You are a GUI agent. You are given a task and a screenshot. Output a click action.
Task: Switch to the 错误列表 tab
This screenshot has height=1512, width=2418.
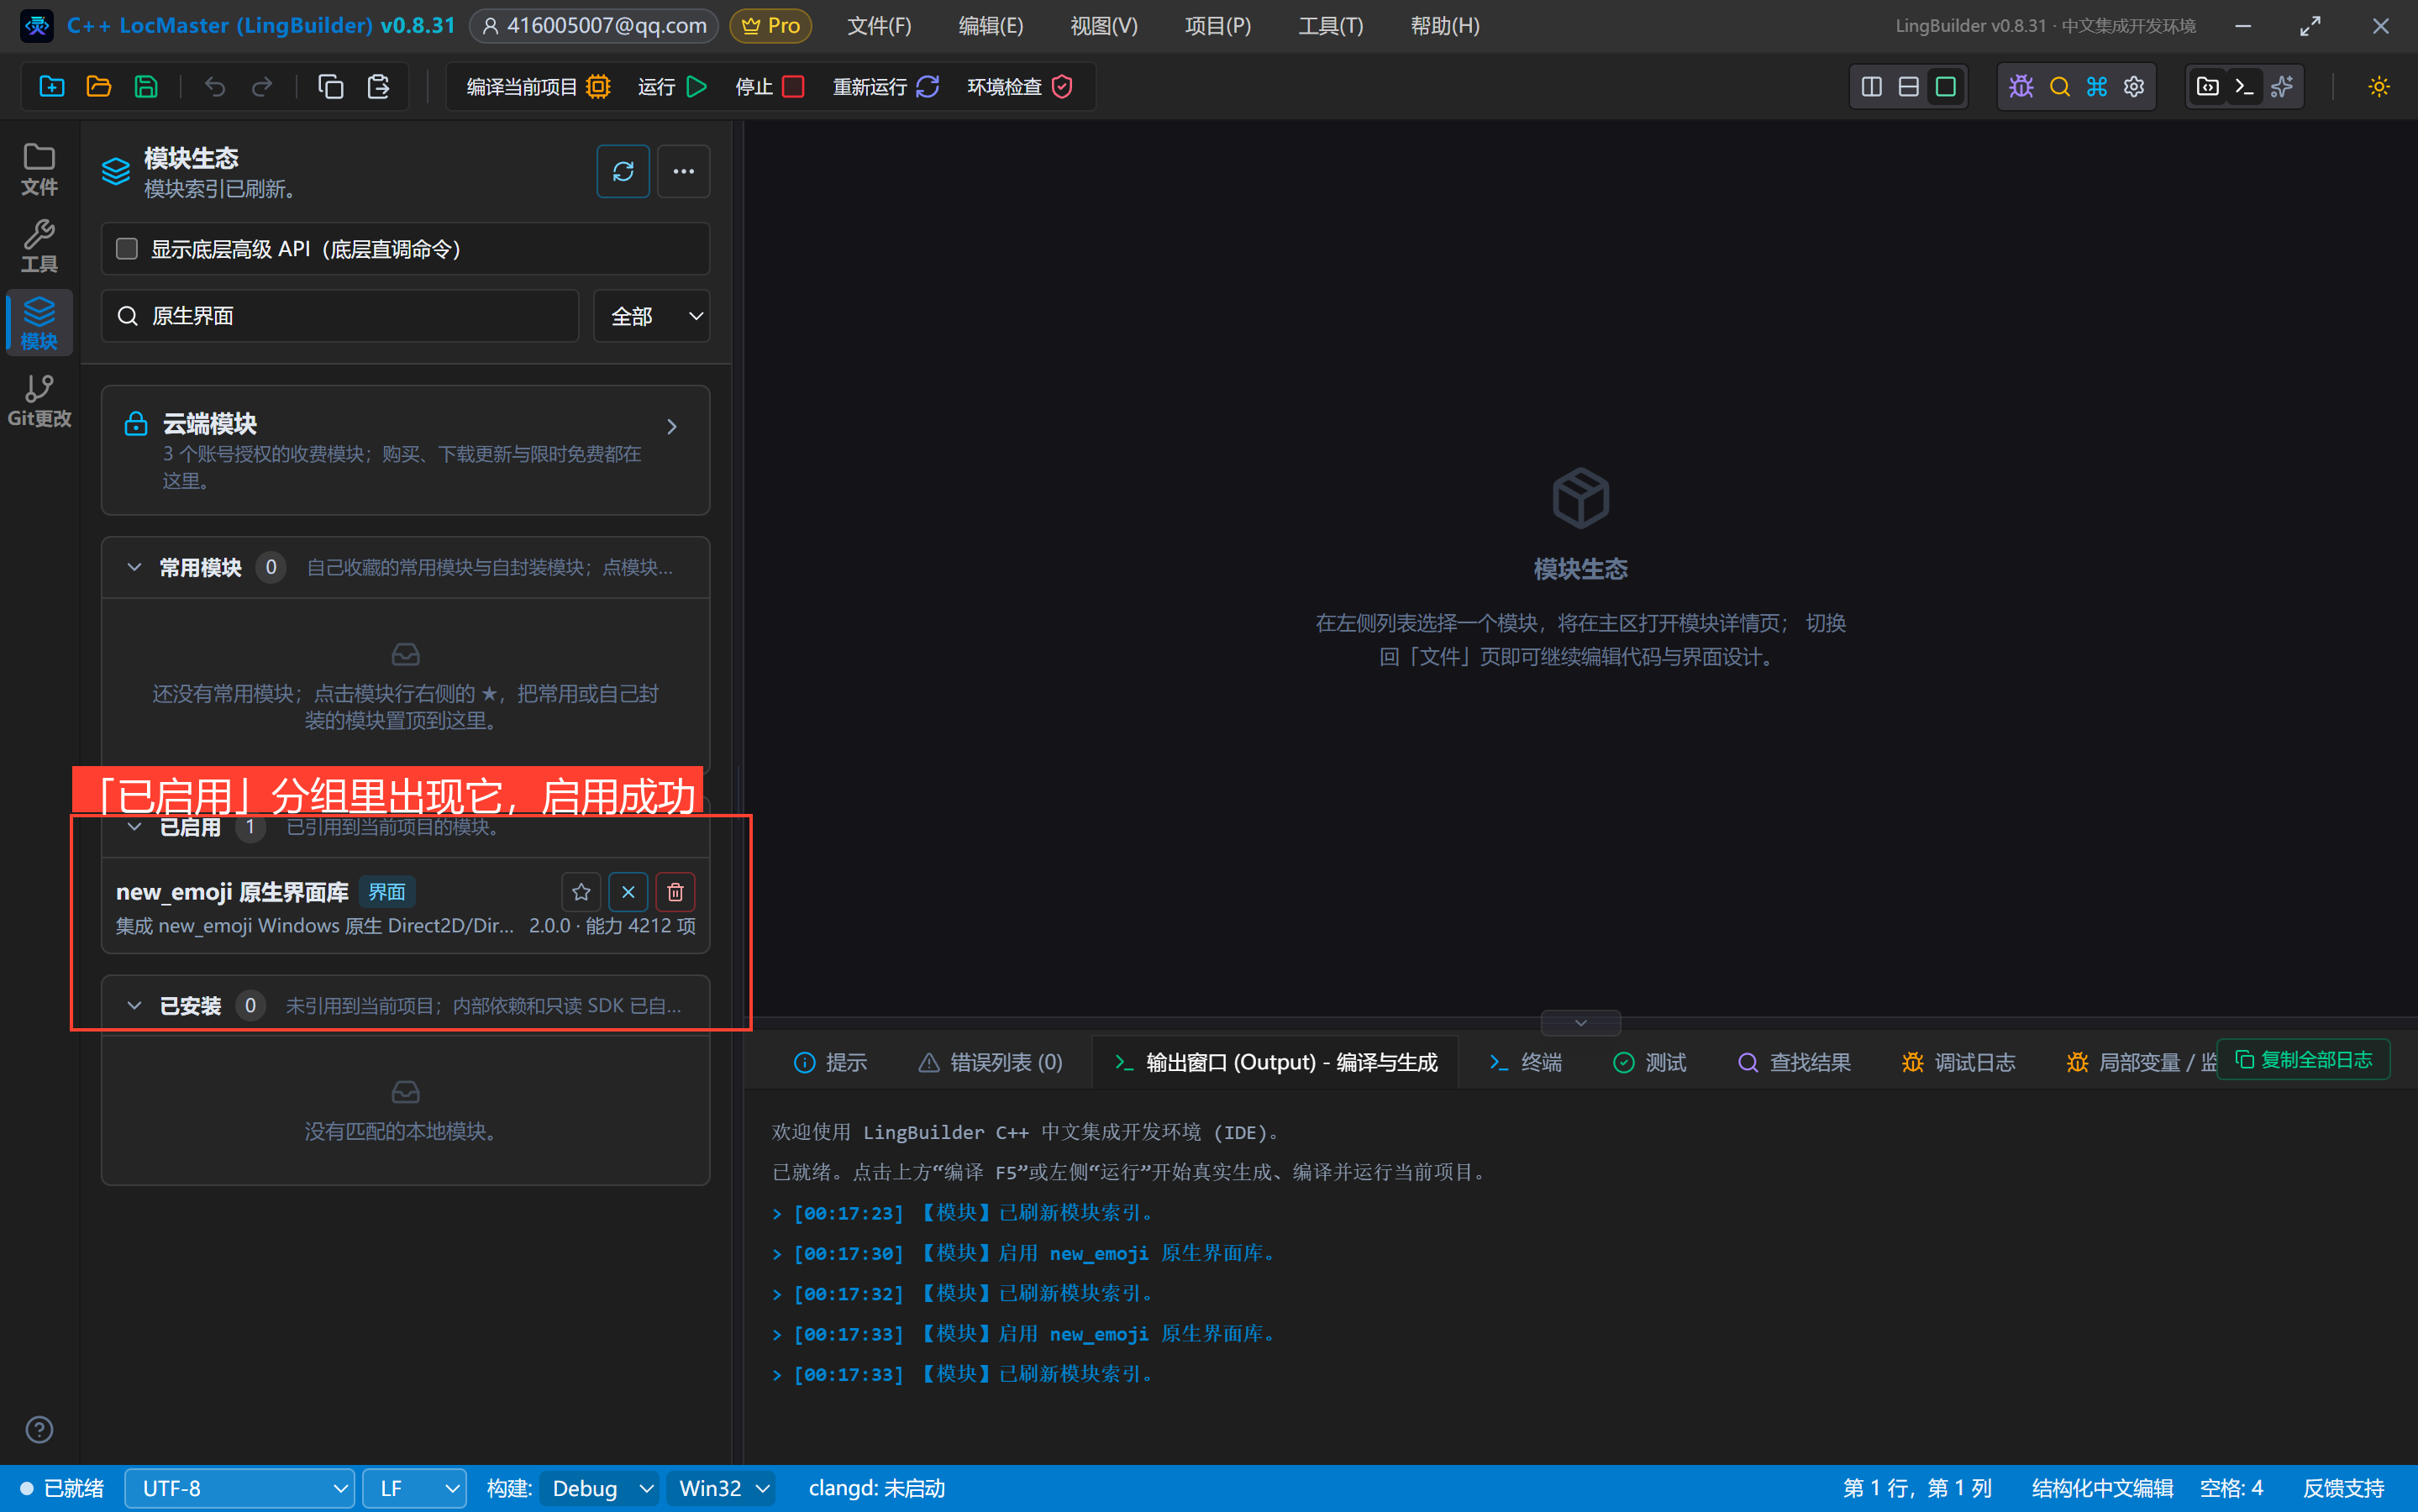click(x=991, y=1062)
